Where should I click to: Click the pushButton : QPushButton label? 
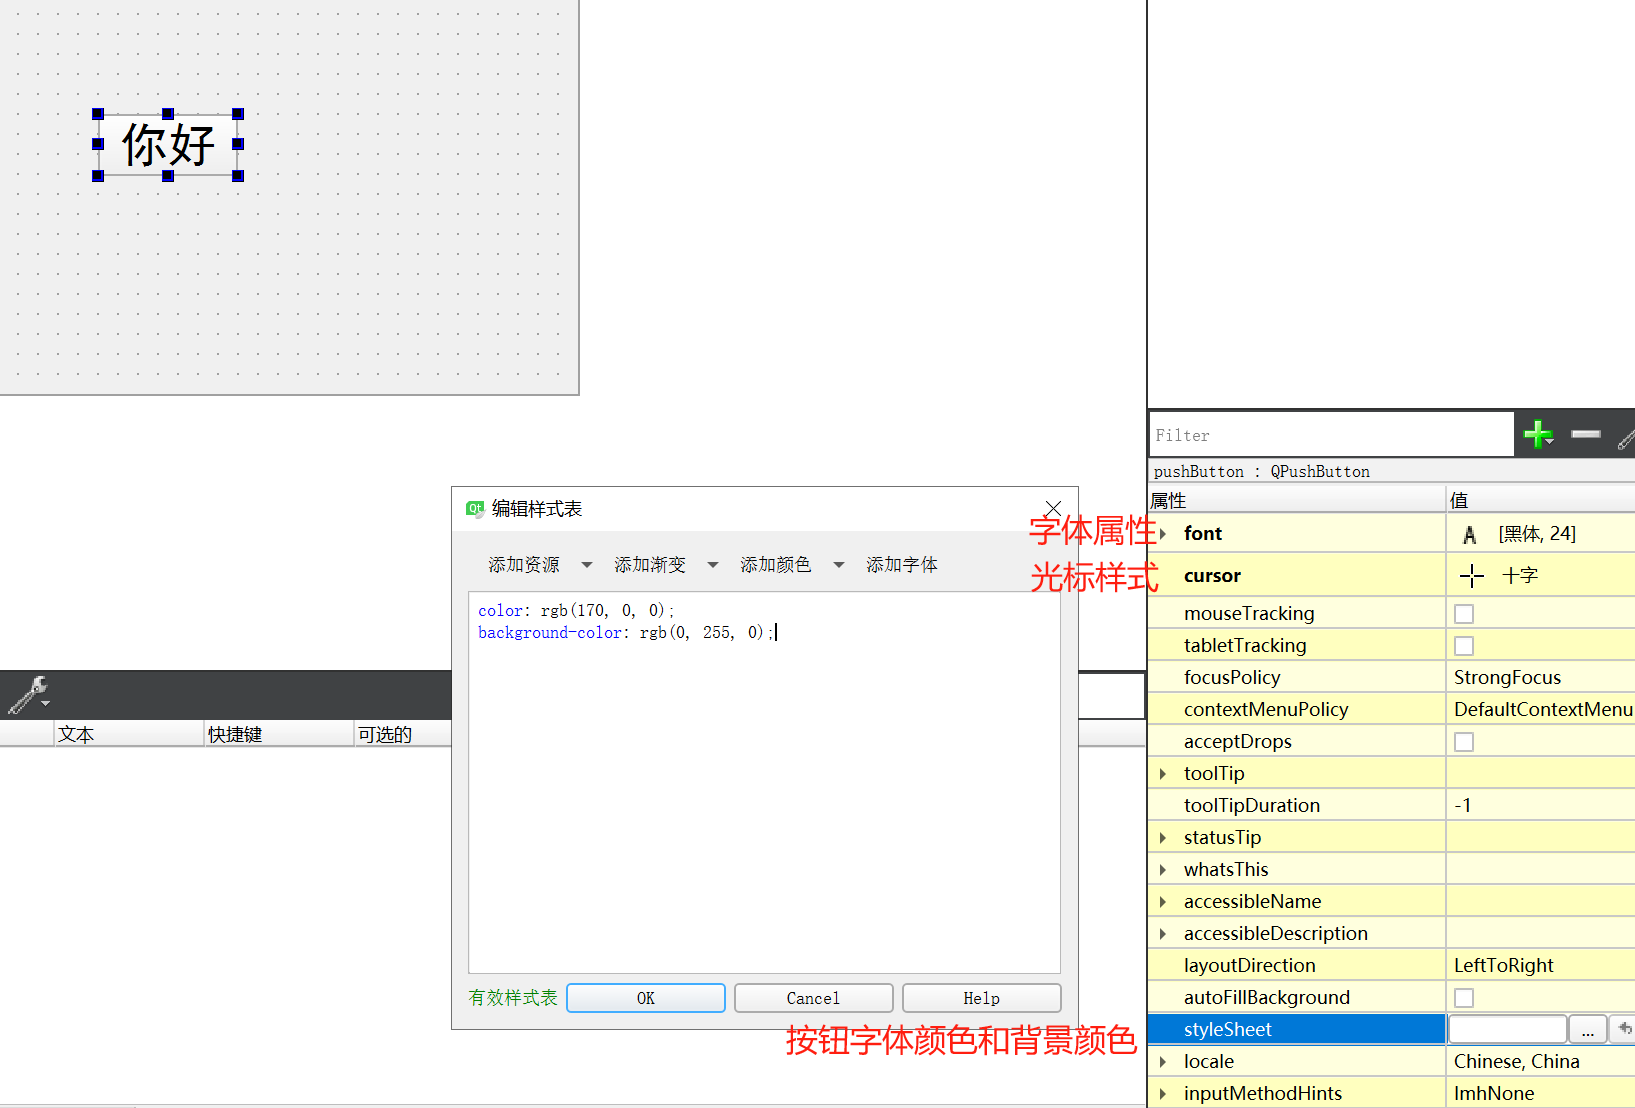1262,472
